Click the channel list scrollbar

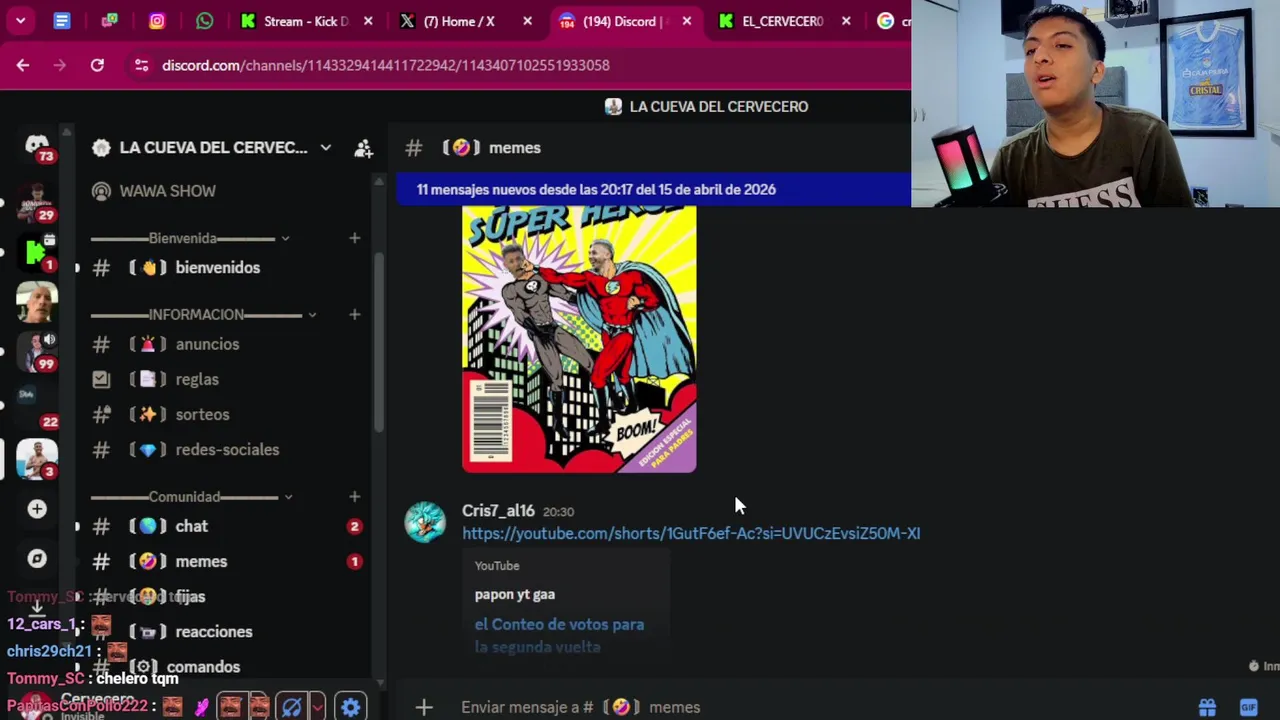[379, 345]
